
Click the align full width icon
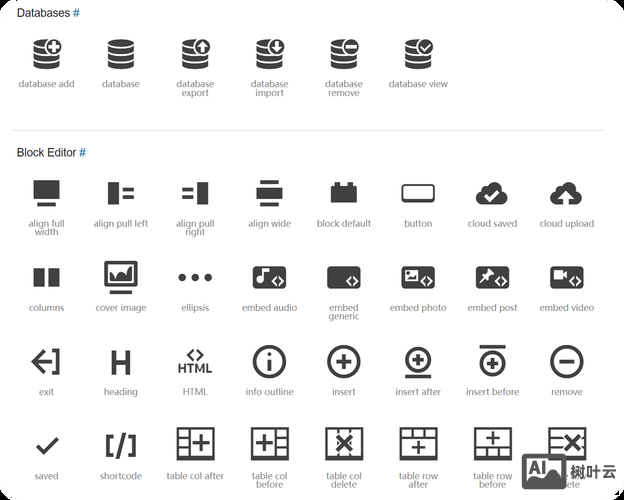click(47, 193)
